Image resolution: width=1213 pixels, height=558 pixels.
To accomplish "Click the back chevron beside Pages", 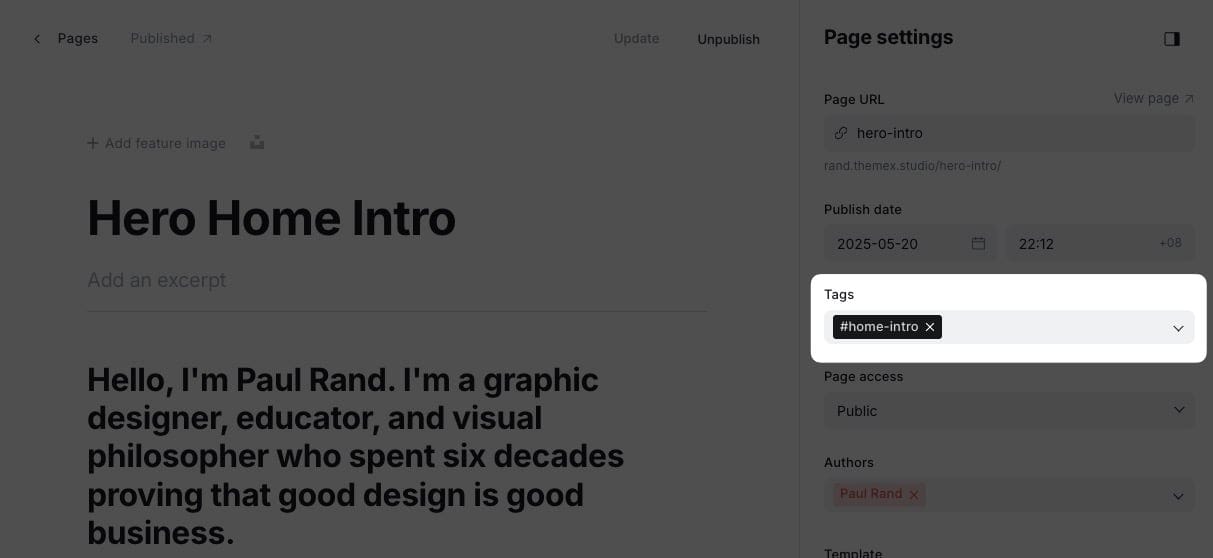I will pyautogui.click(x=37, y=39).
